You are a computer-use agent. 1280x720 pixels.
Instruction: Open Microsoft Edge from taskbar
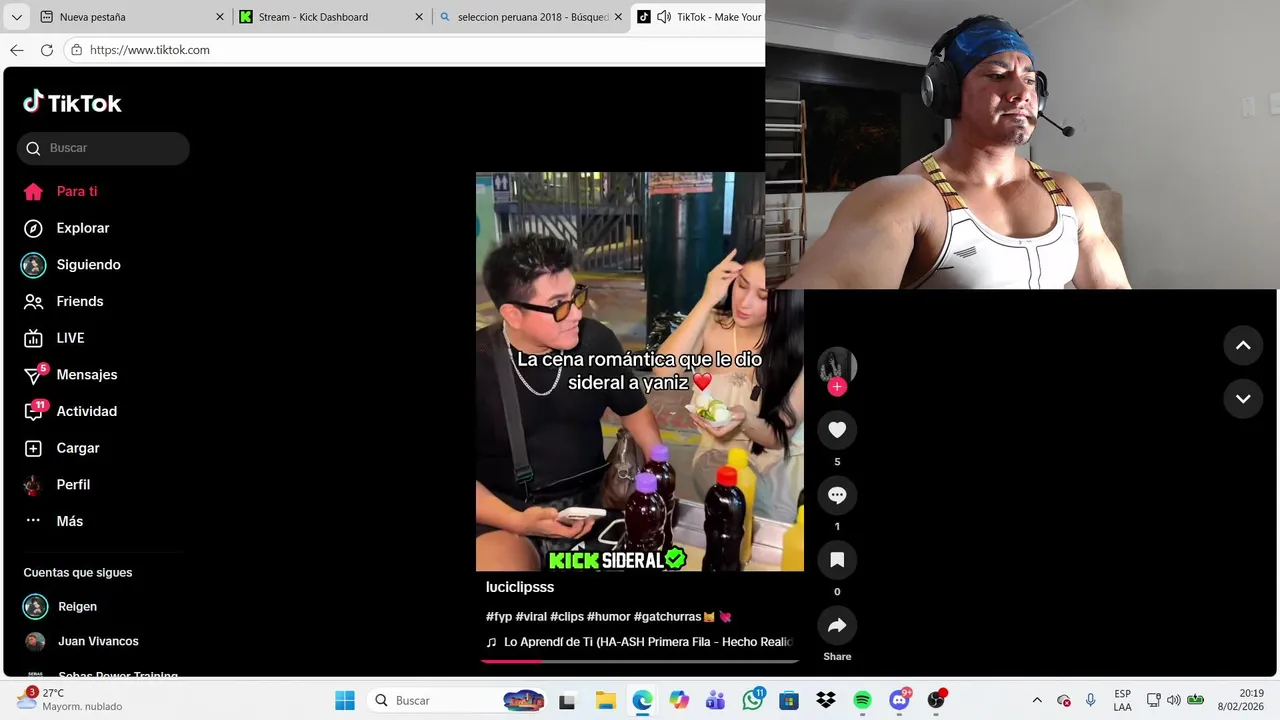point(642,700)
